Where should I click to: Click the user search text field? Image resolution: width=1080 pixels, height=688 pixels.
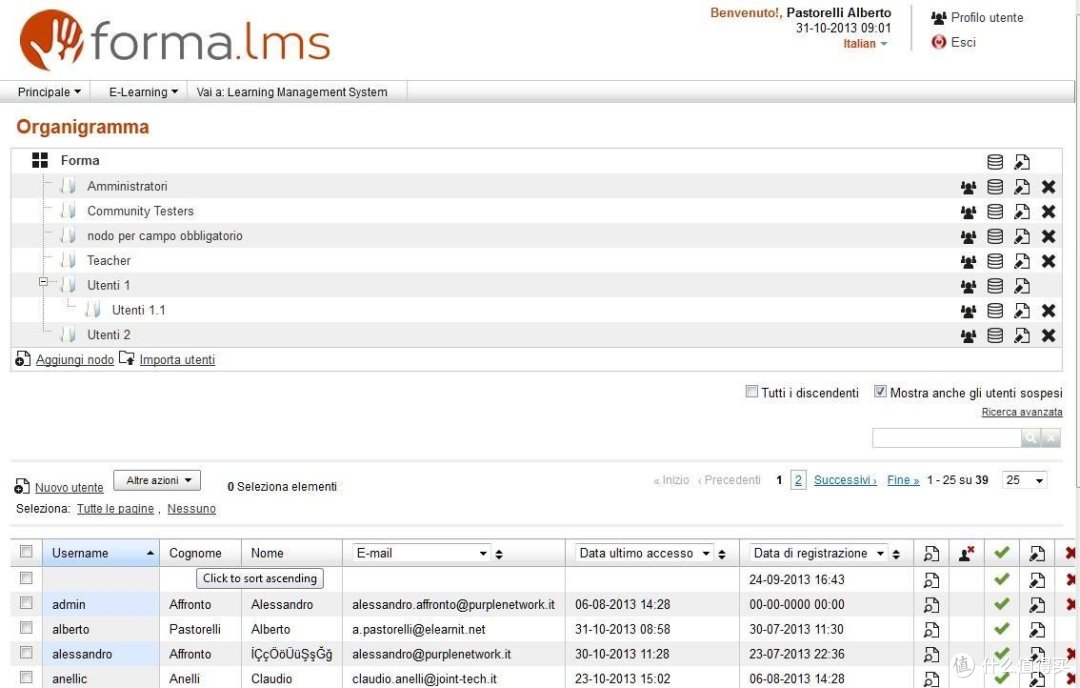pyautogui.click(x=946, y=438)
